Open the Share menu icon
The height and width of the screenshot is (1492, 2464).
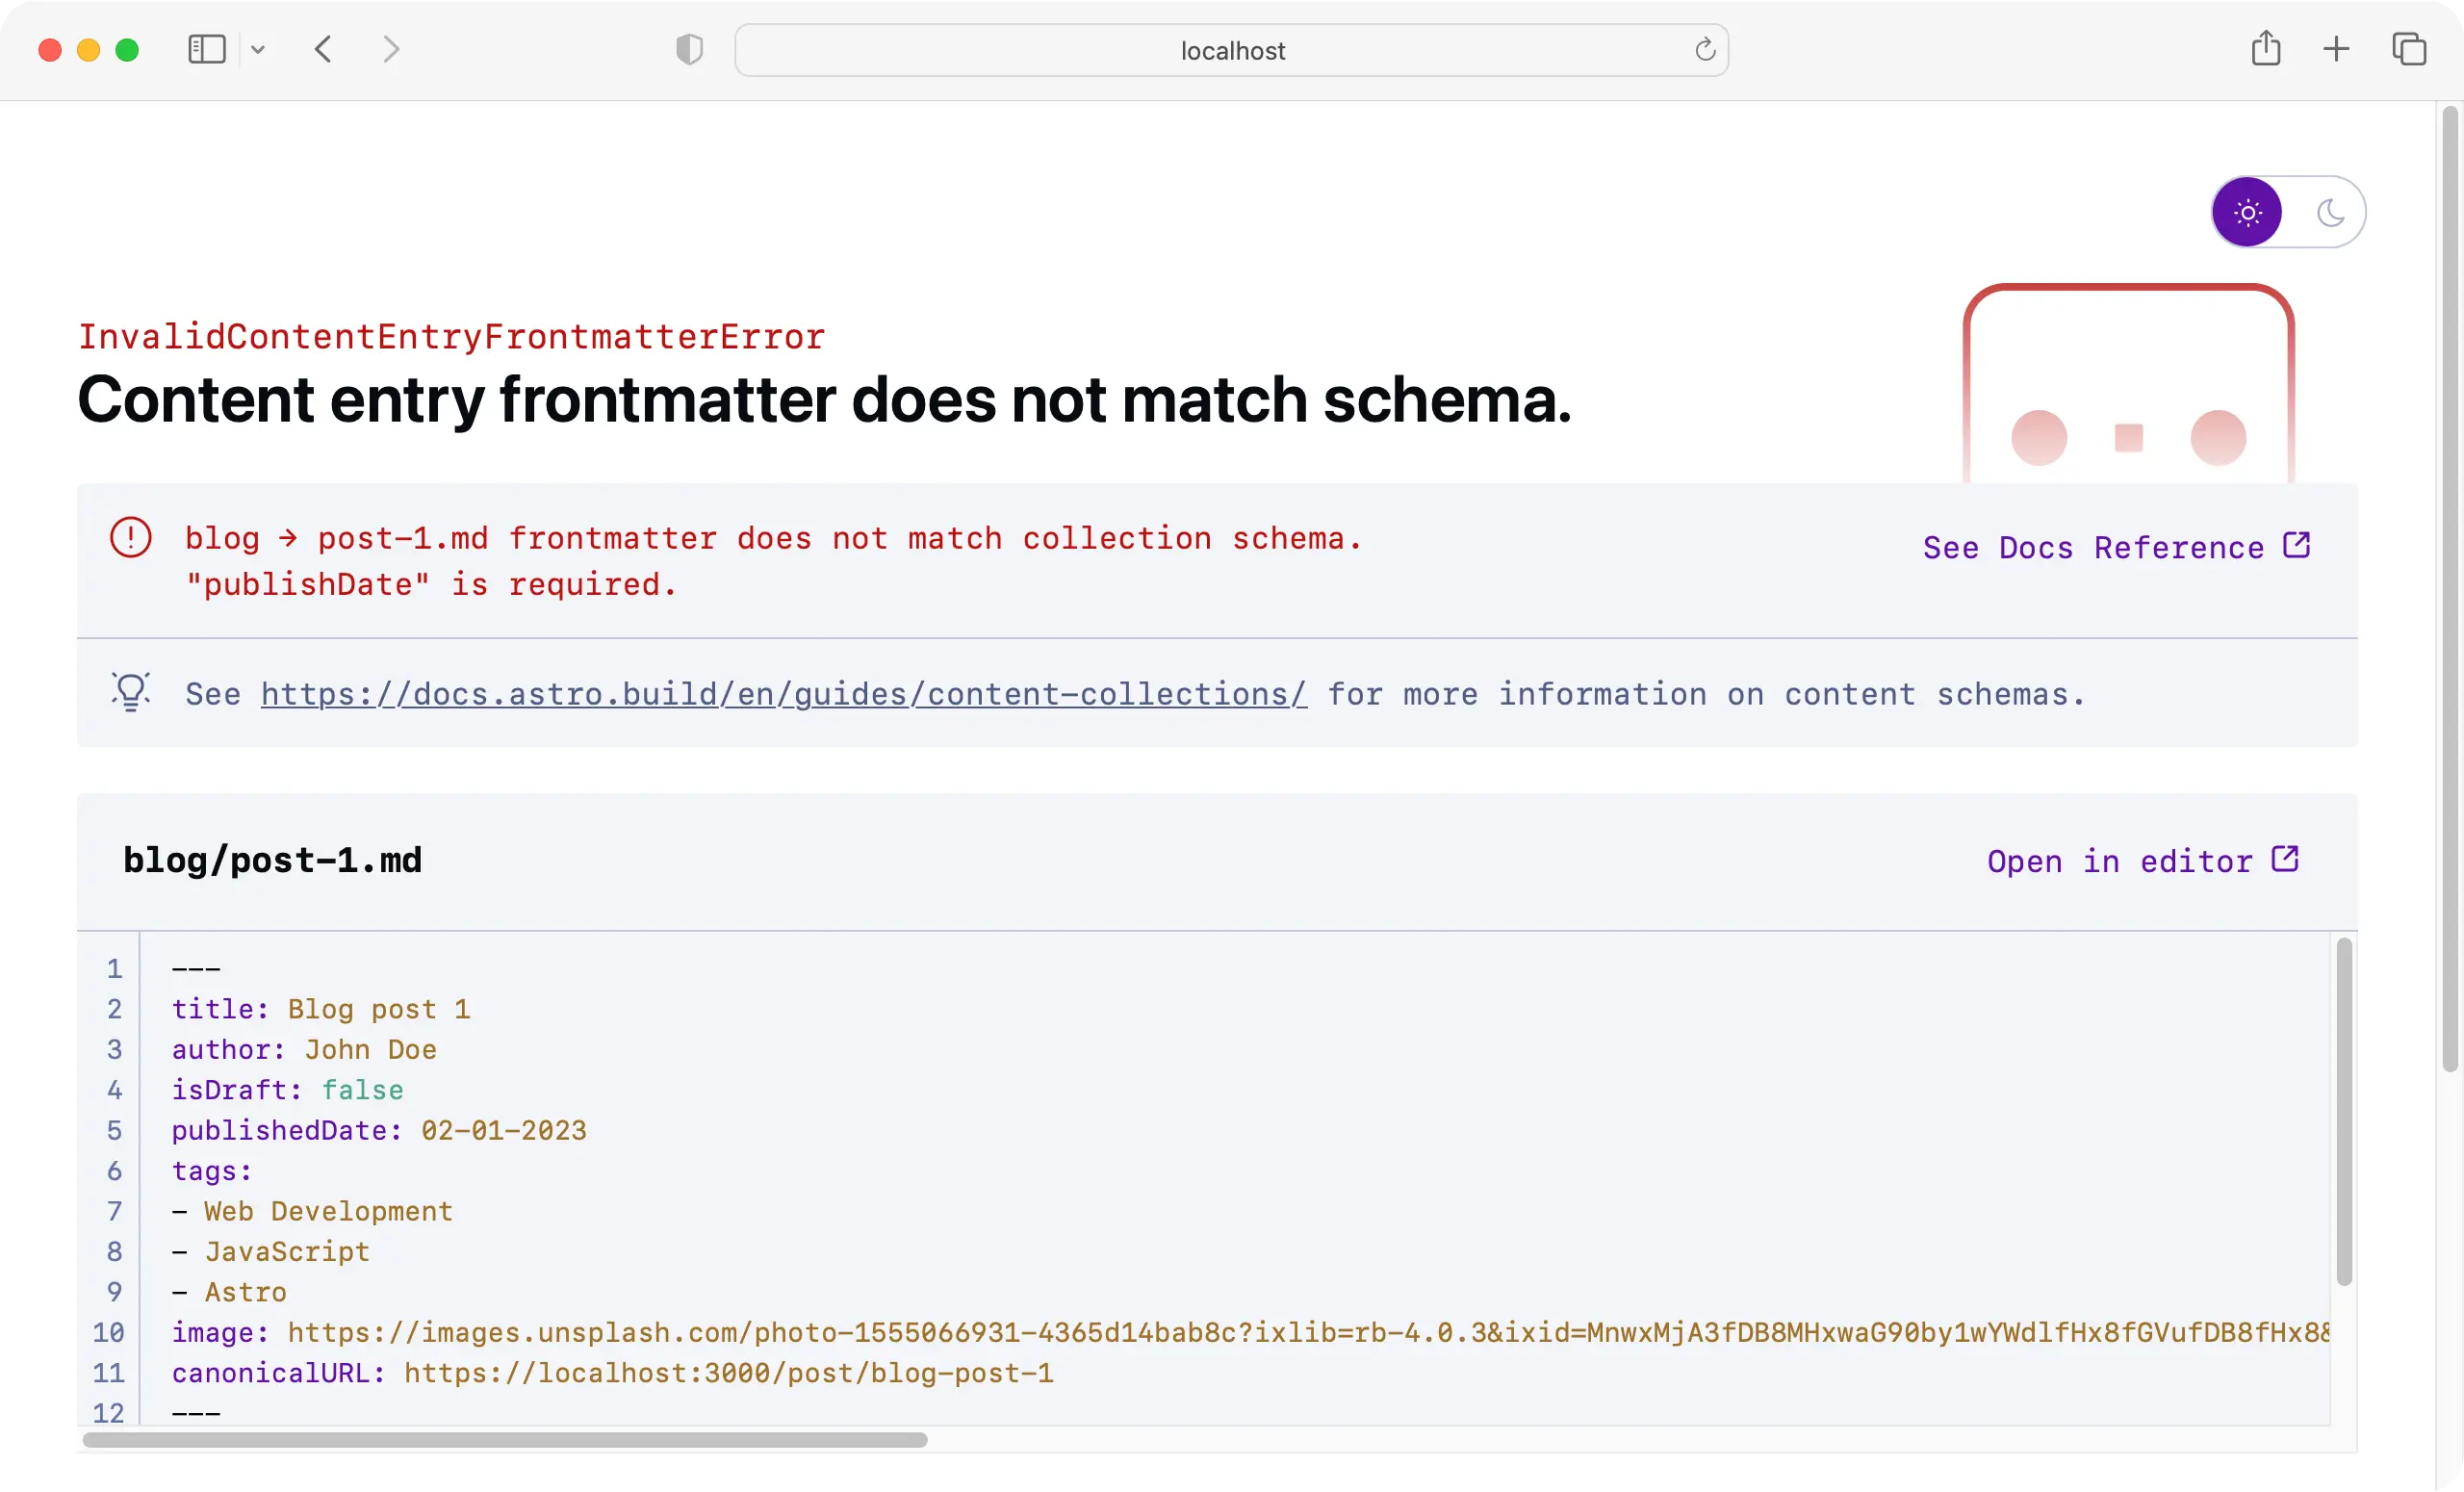coord(2266,48)
